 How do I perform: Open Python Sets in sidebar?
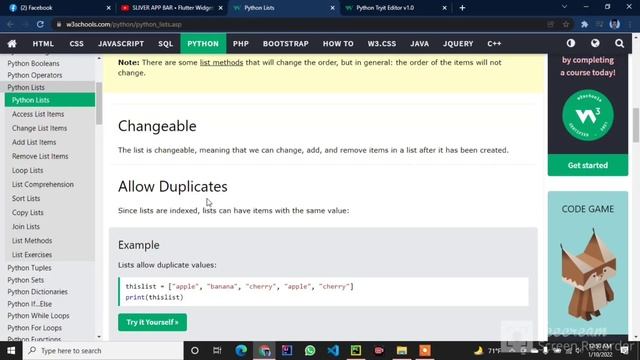[x=25, y=280]
